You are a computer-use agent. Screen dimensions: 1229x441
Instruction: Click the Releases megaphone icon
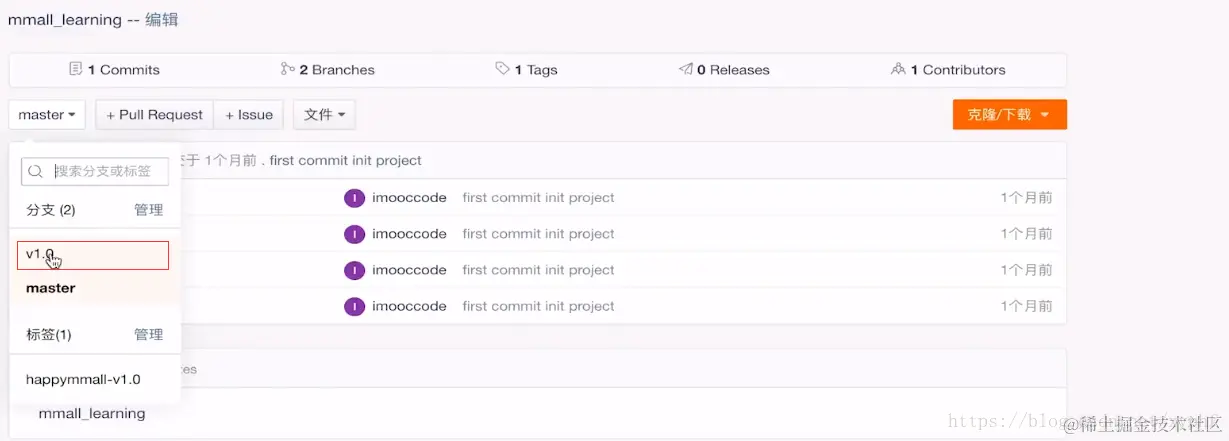point(685,70)
